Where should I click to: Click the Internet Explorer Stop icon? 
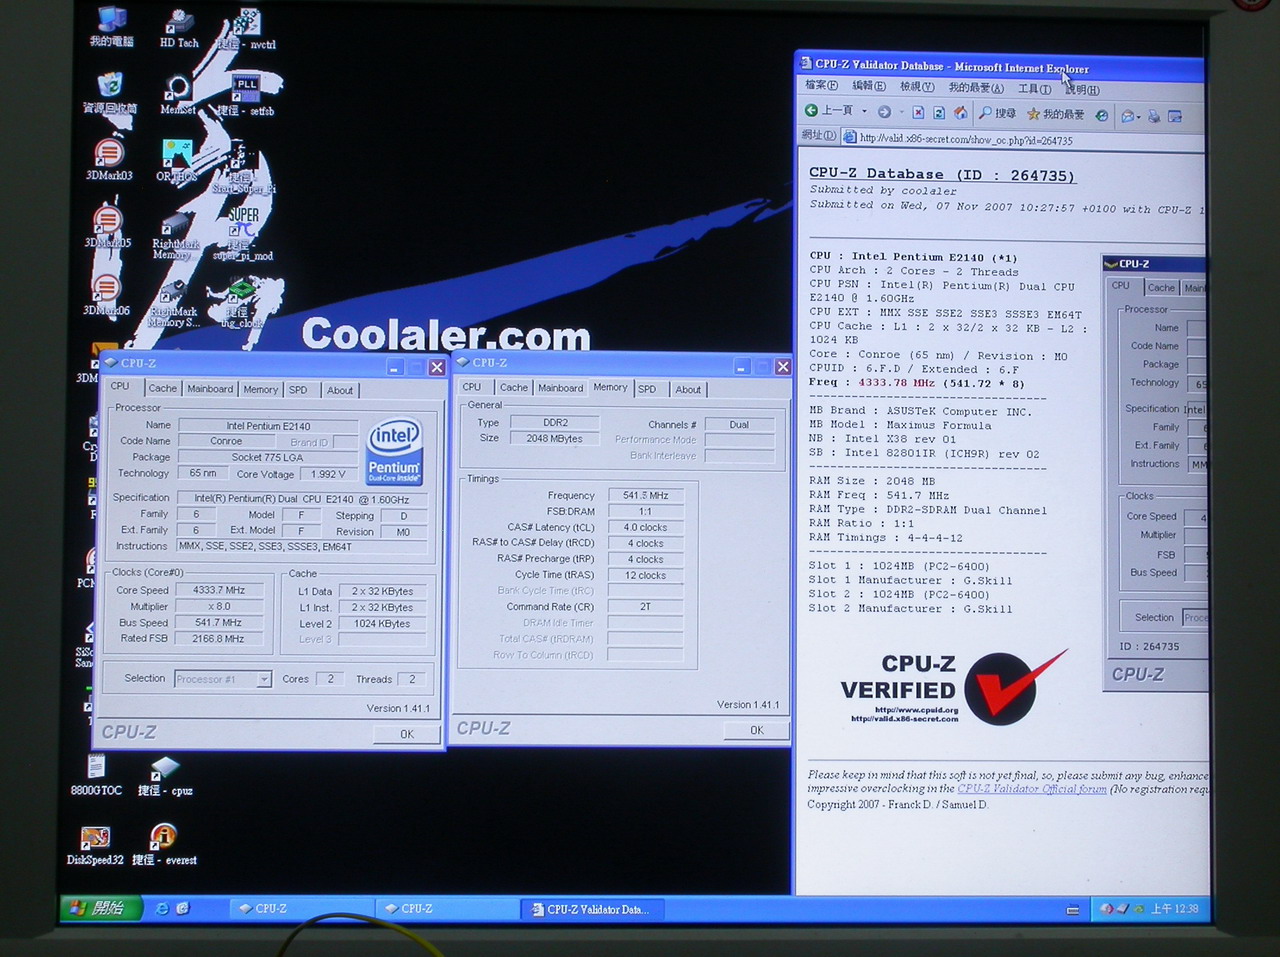pos(918,113)
